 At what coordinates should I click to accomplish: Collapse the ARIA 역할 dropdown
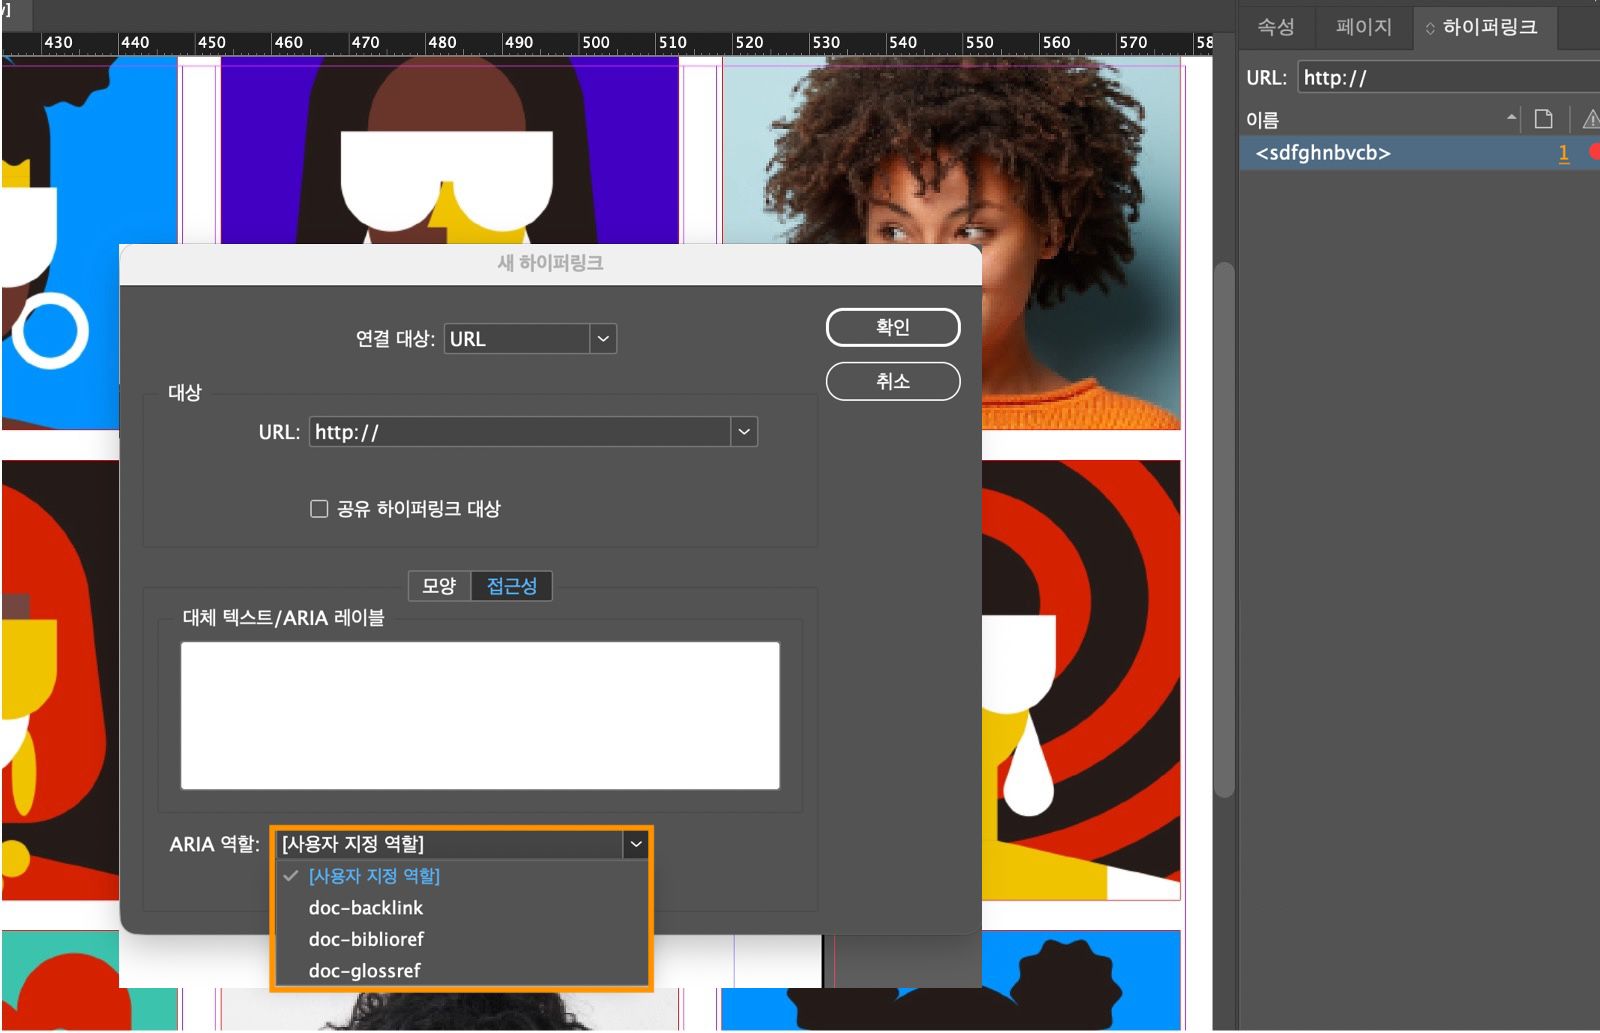coord(637,843)
